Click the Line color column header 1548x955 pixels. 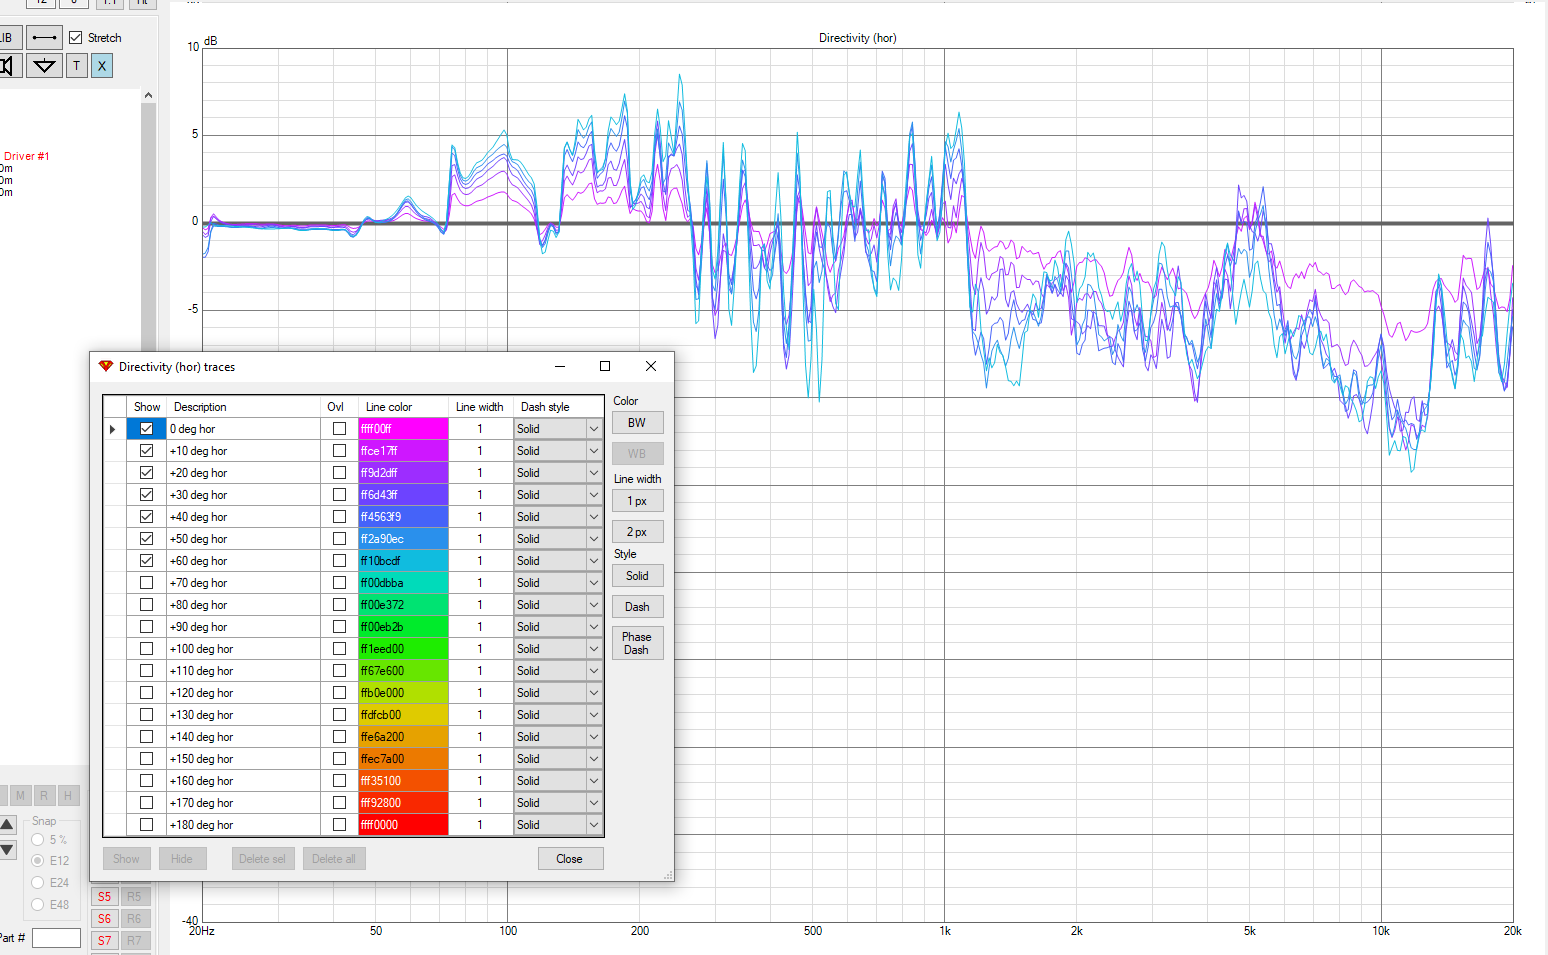click(403, 407)
